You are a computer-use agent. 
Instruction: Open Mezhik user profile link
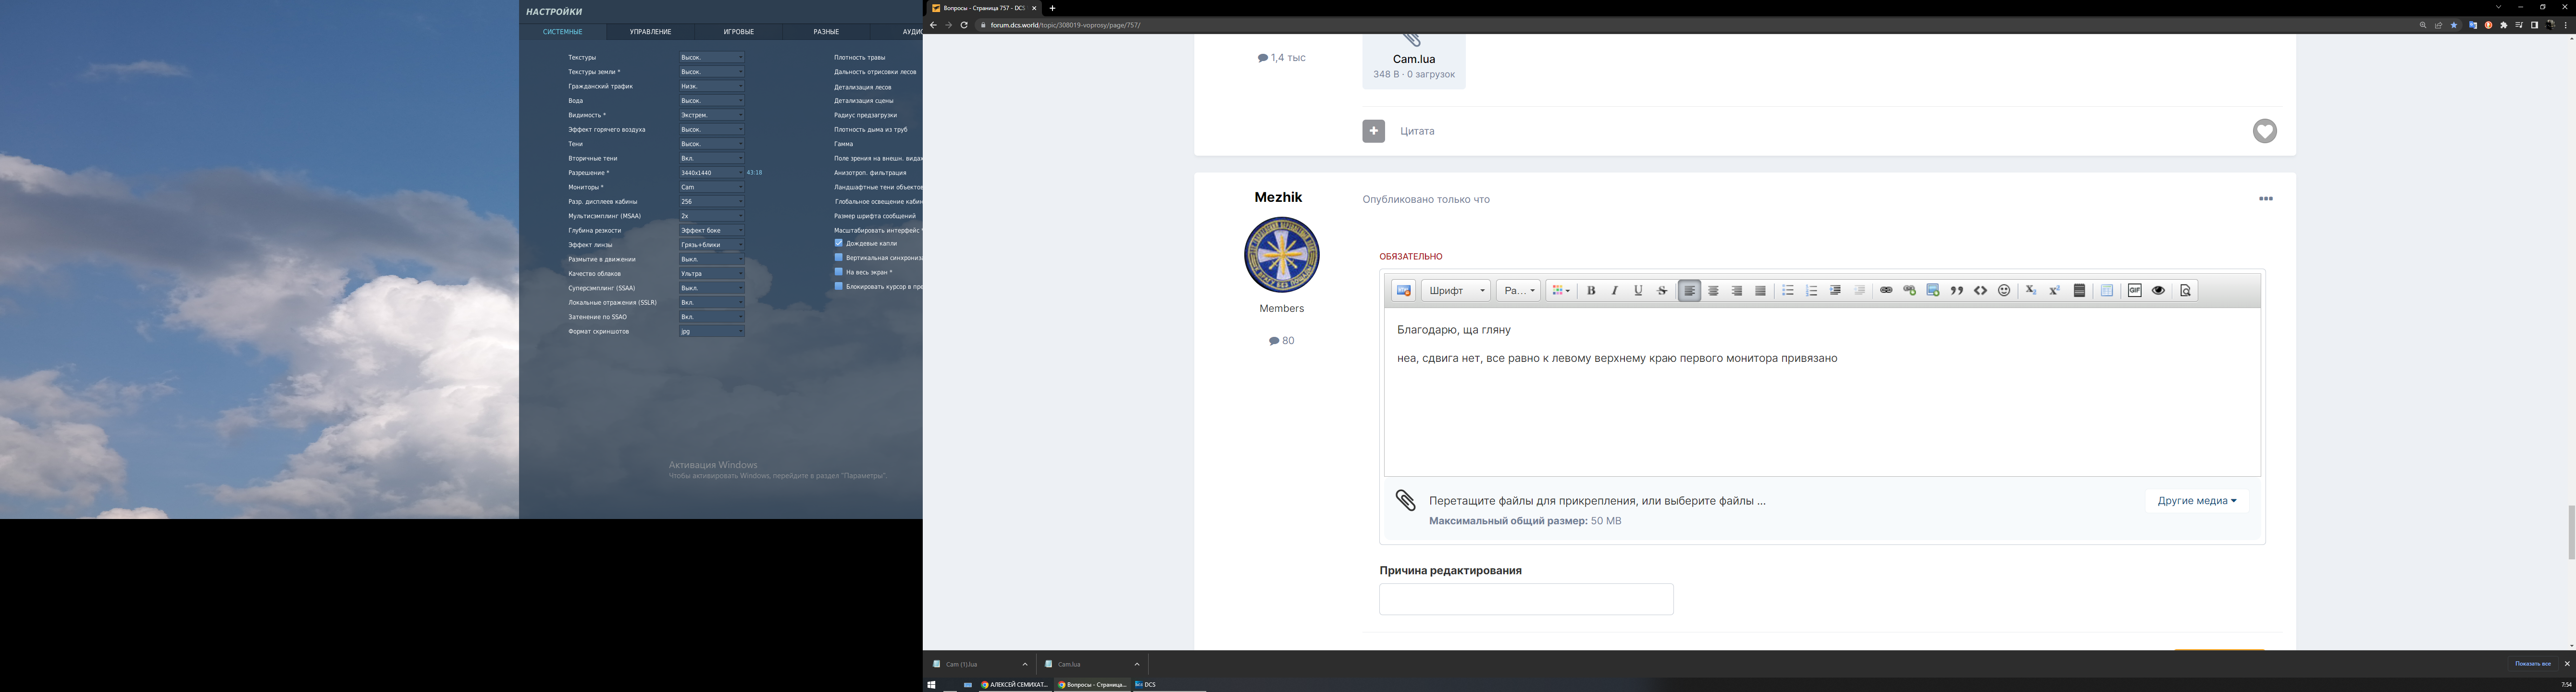click(1278, 197)
